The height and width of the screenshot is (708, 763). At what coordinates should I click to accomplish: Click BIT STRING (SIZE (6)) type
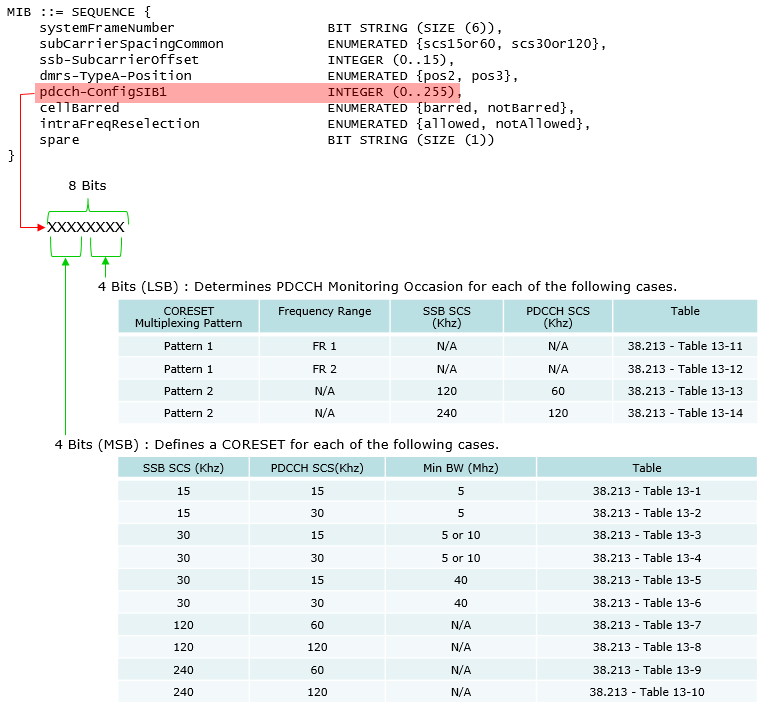coord(415,28)
